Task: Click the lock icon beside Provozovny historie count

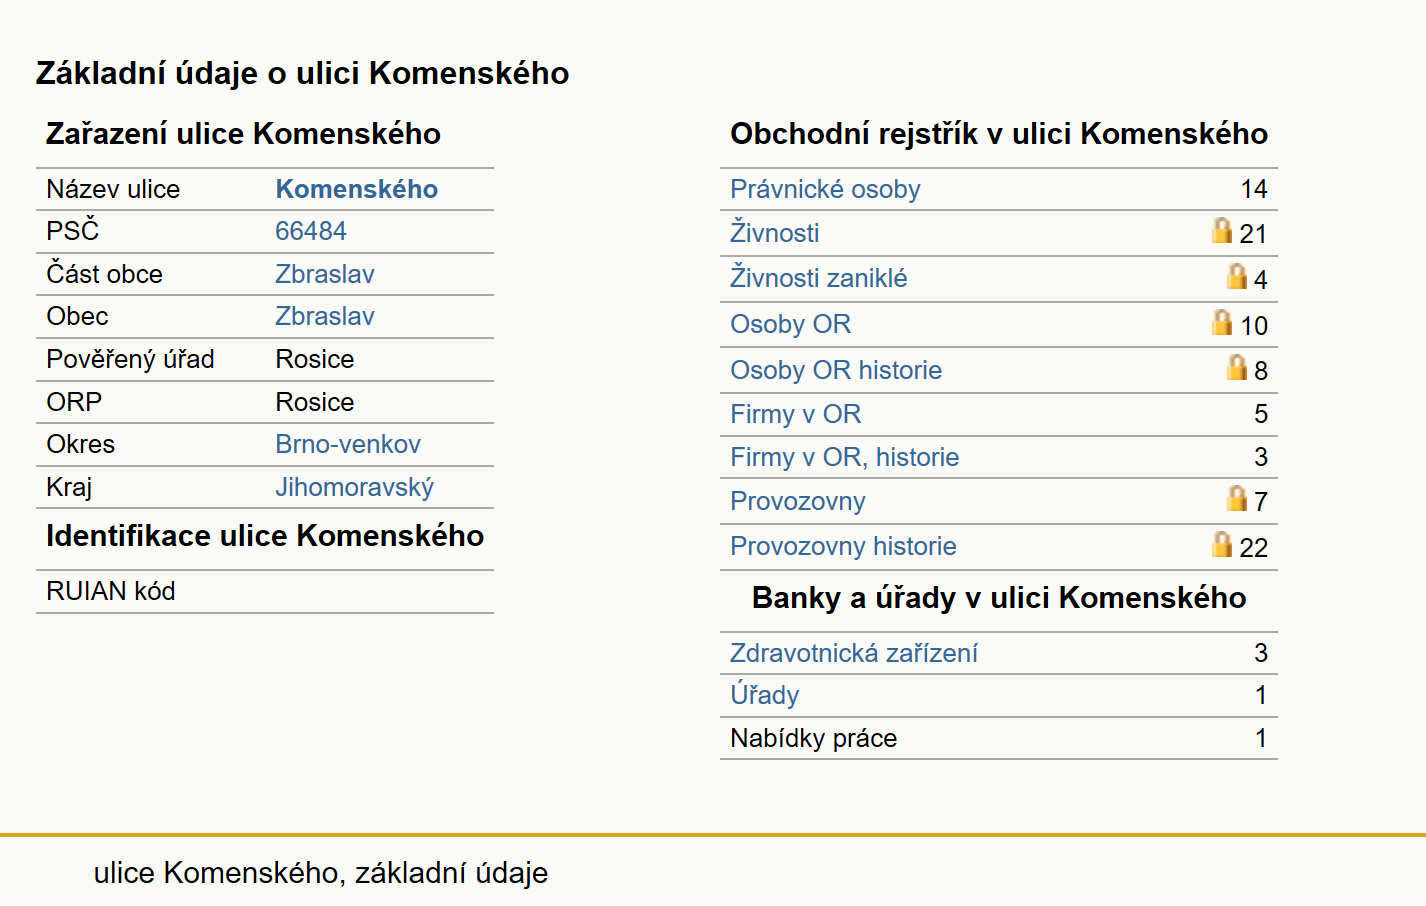Action: click(x=1221, y=544)
